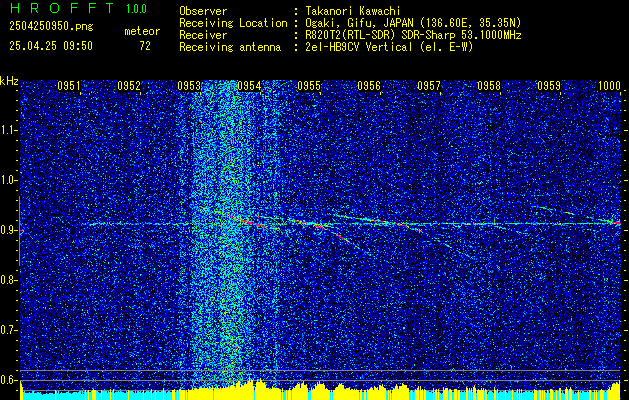
Task: Select the filename 2504250950.png
Action: pyautogui.click(x=51, y=27)
